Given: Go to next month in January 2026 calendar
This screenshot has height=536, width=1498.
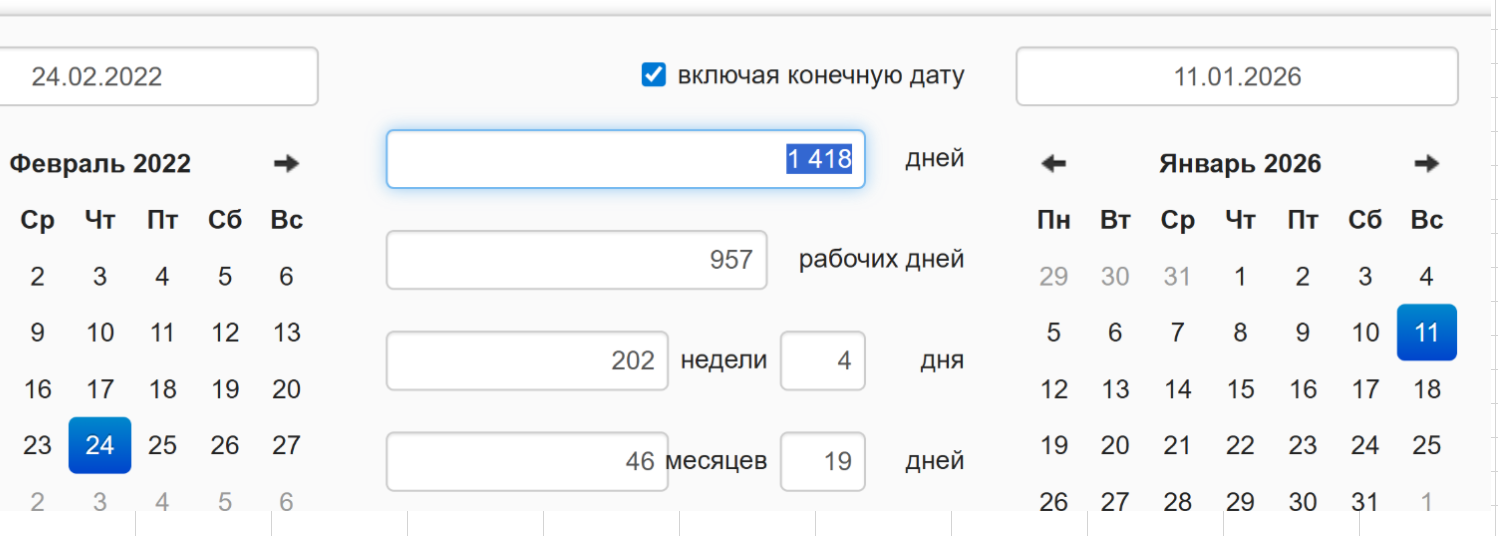Looking at the screenshot, I should (x=1426, y=164).
